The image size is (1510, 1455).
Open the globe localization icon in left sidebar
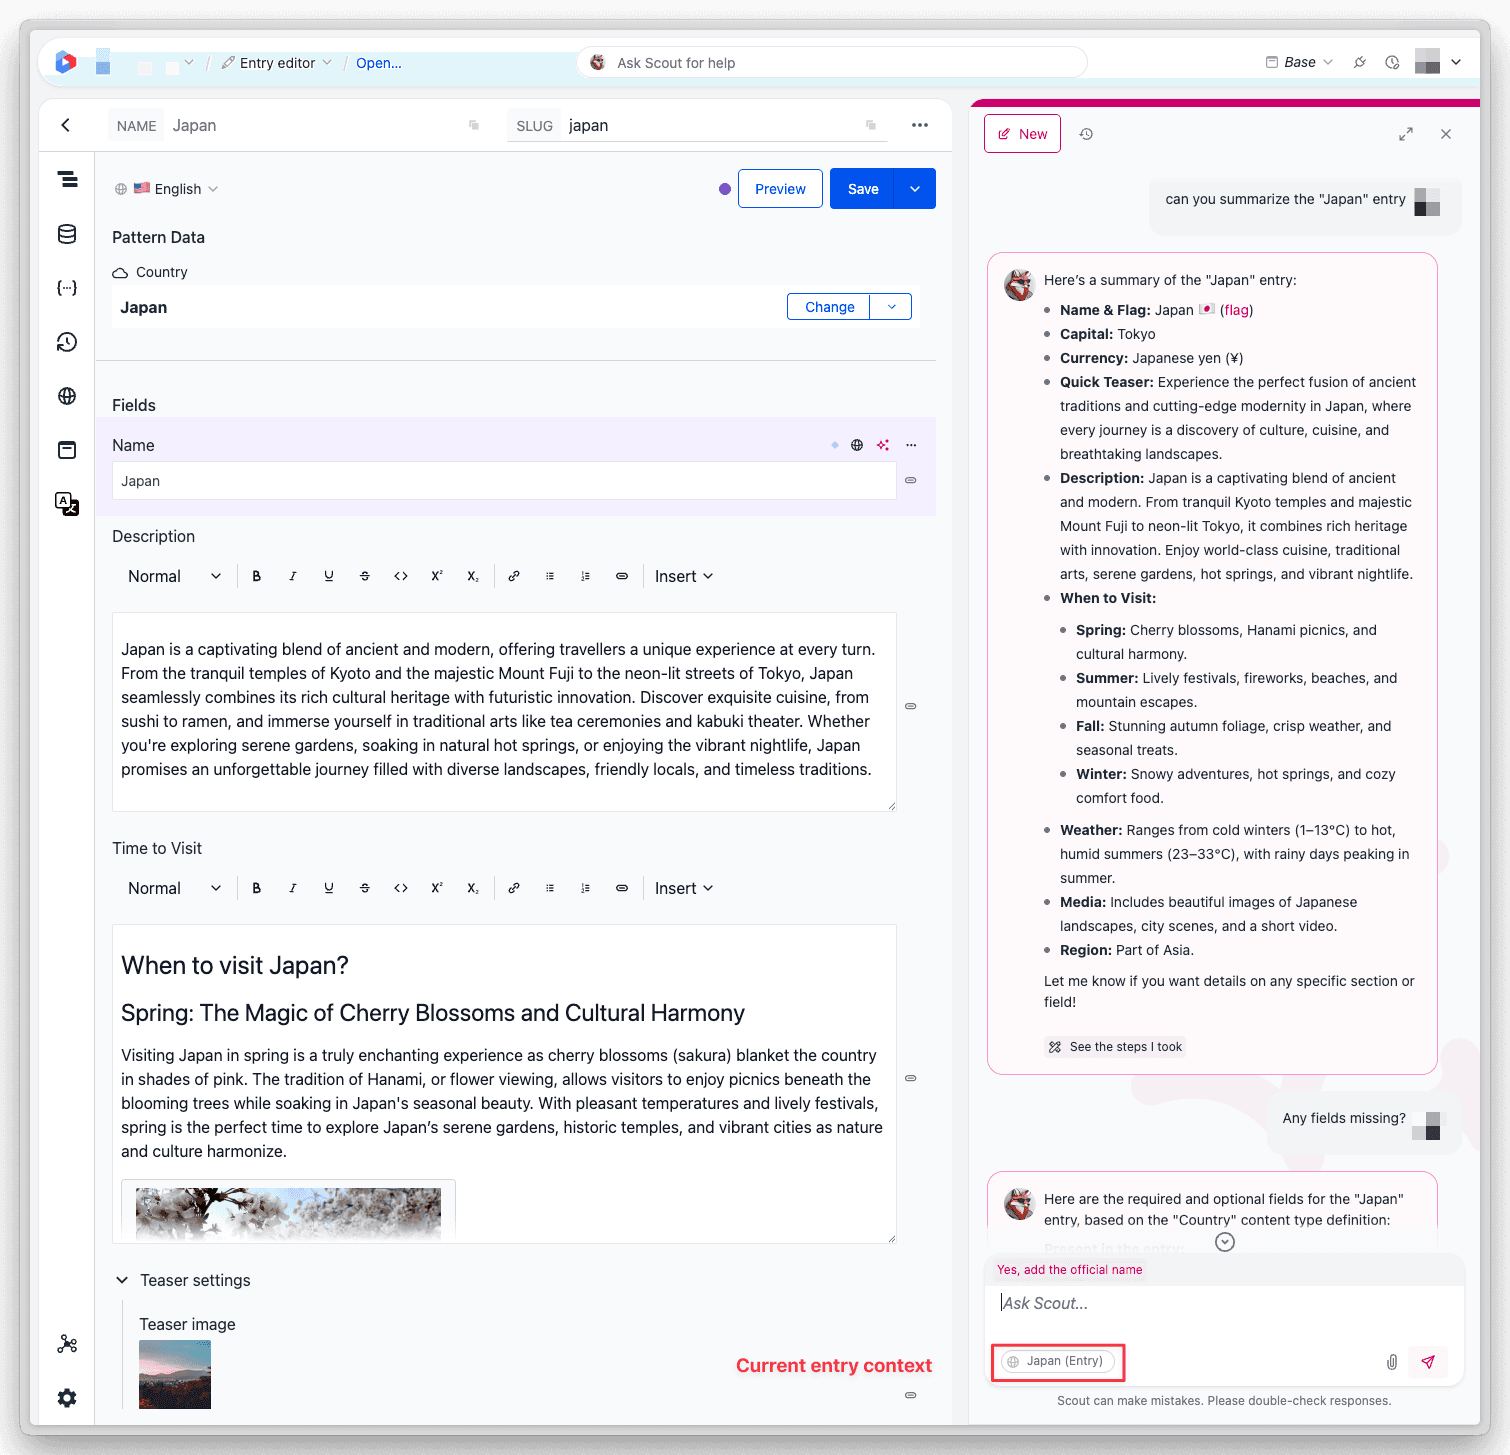[67, 396]
